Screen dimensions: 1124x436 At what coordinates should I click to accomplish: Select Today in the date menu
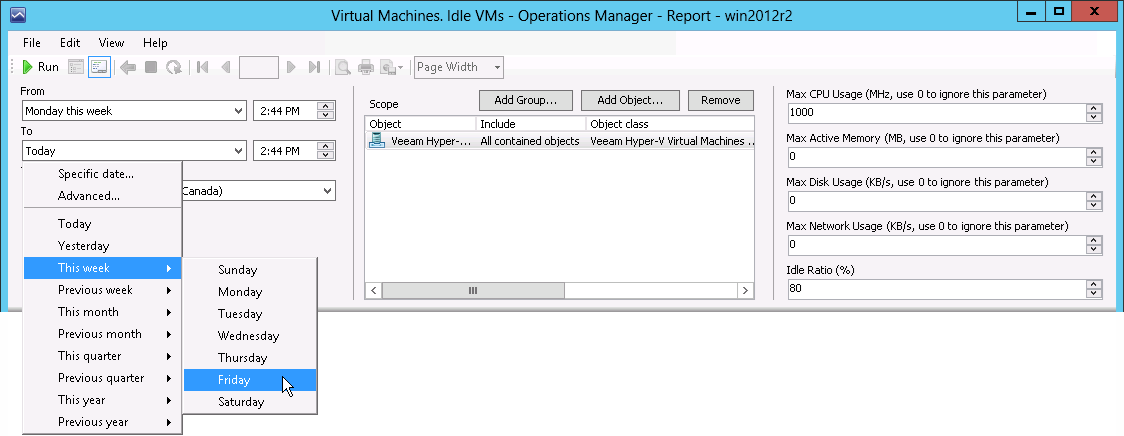coord(103,224)
